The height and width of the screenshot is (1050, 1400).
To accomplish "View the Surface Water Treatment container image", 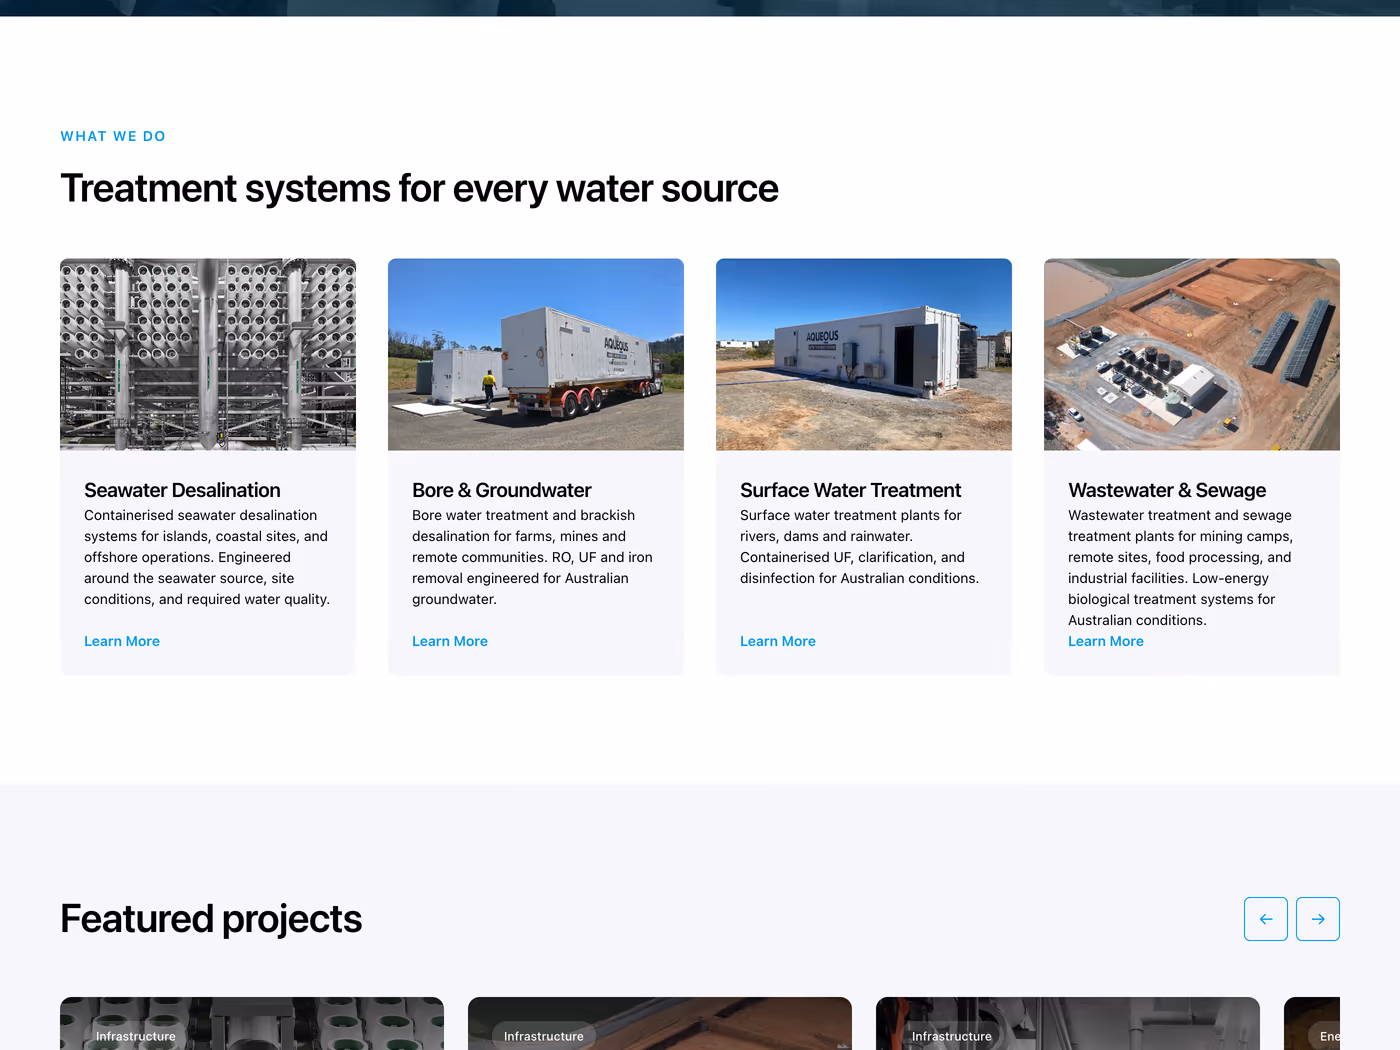I will 864,355.
